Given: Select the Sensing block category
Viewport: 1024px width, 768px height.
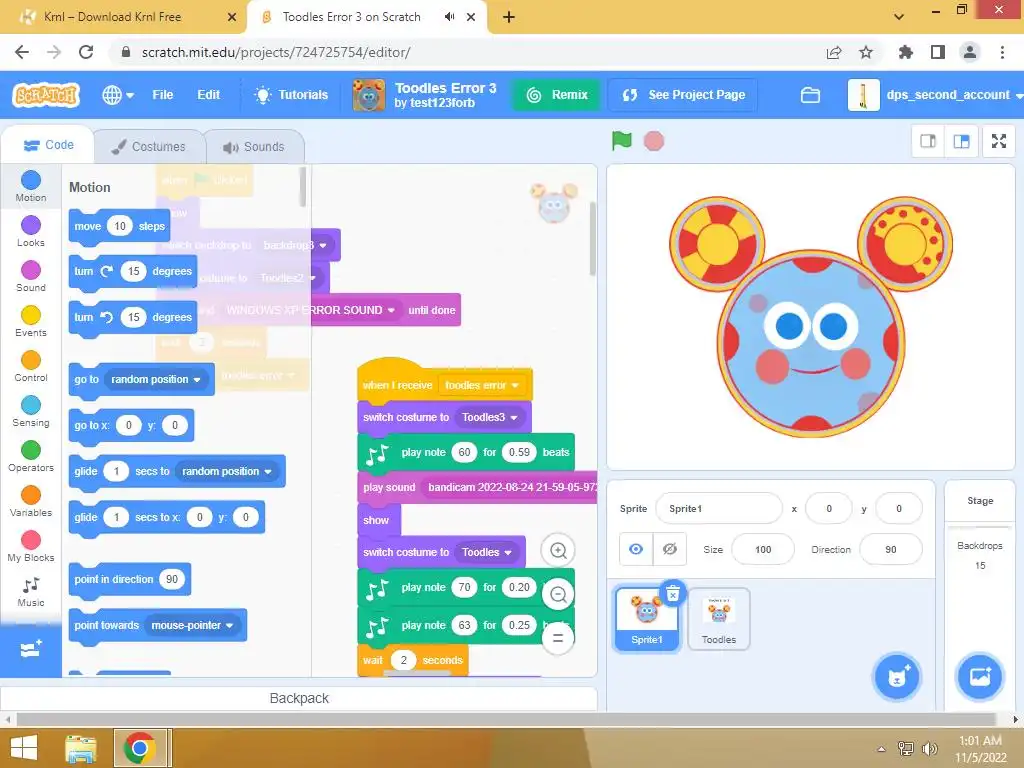Looking at the screenshot, I should tap(31, 412).
